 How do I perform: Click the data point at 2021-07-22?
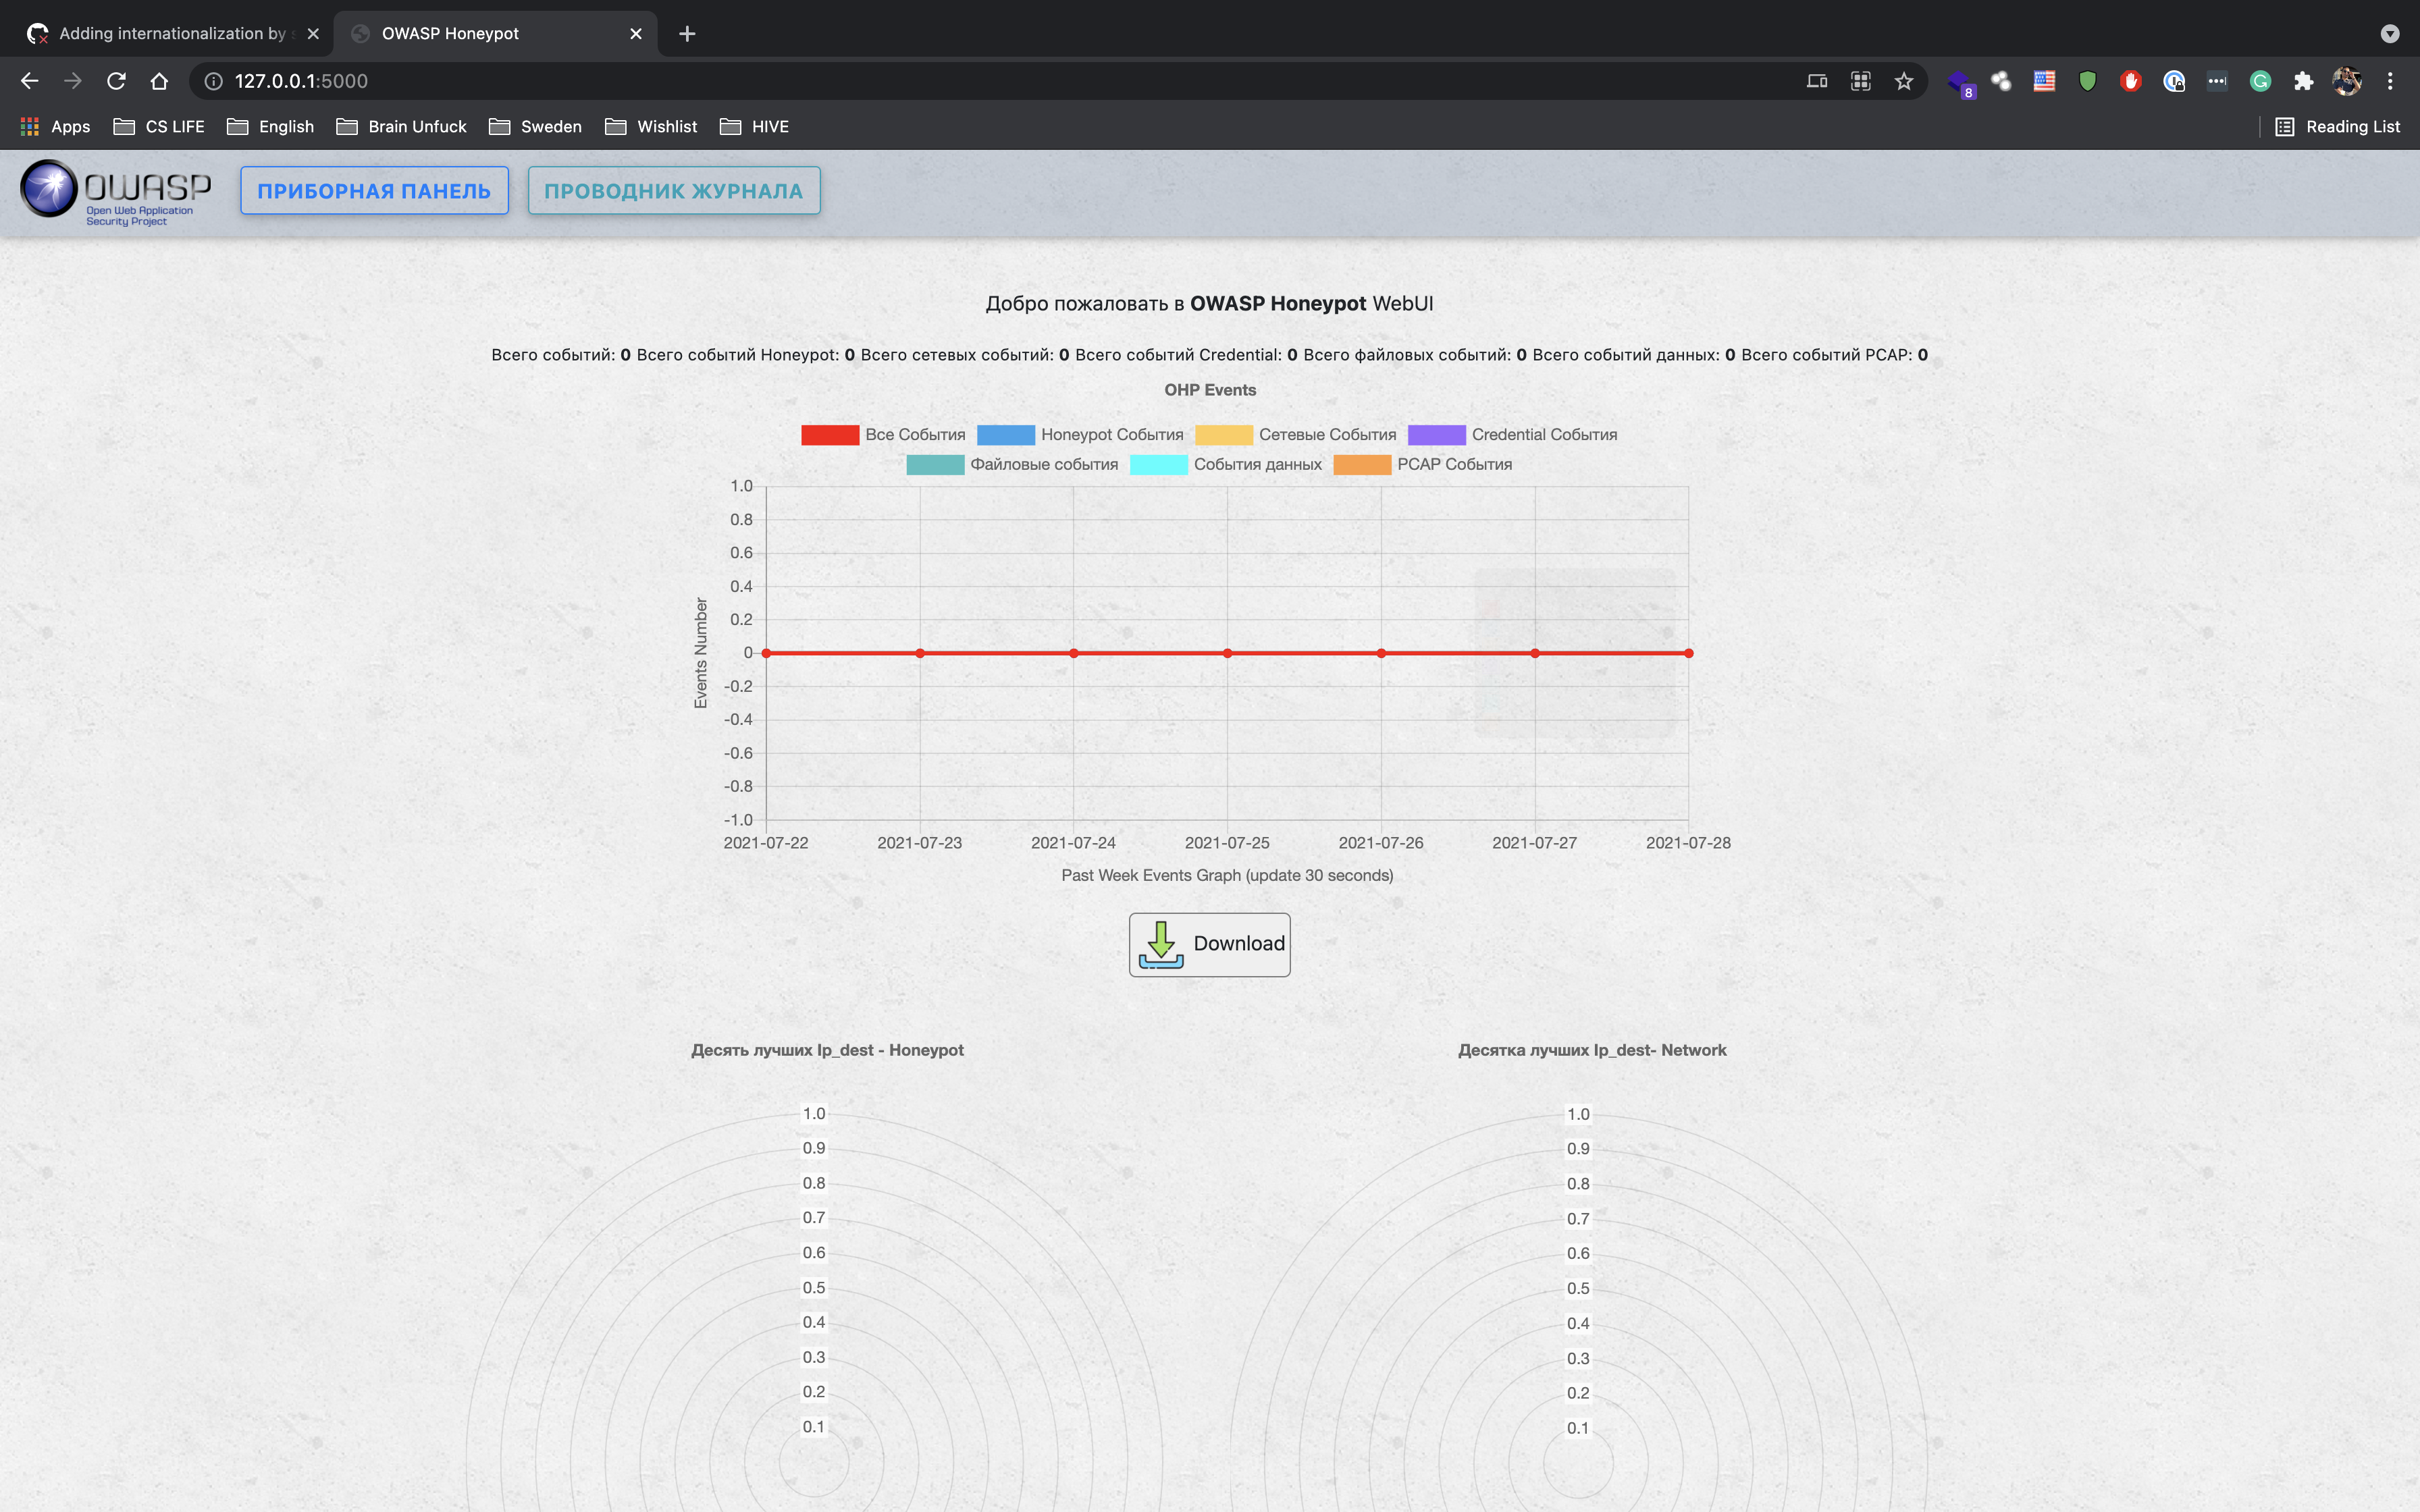pos(766,653)
